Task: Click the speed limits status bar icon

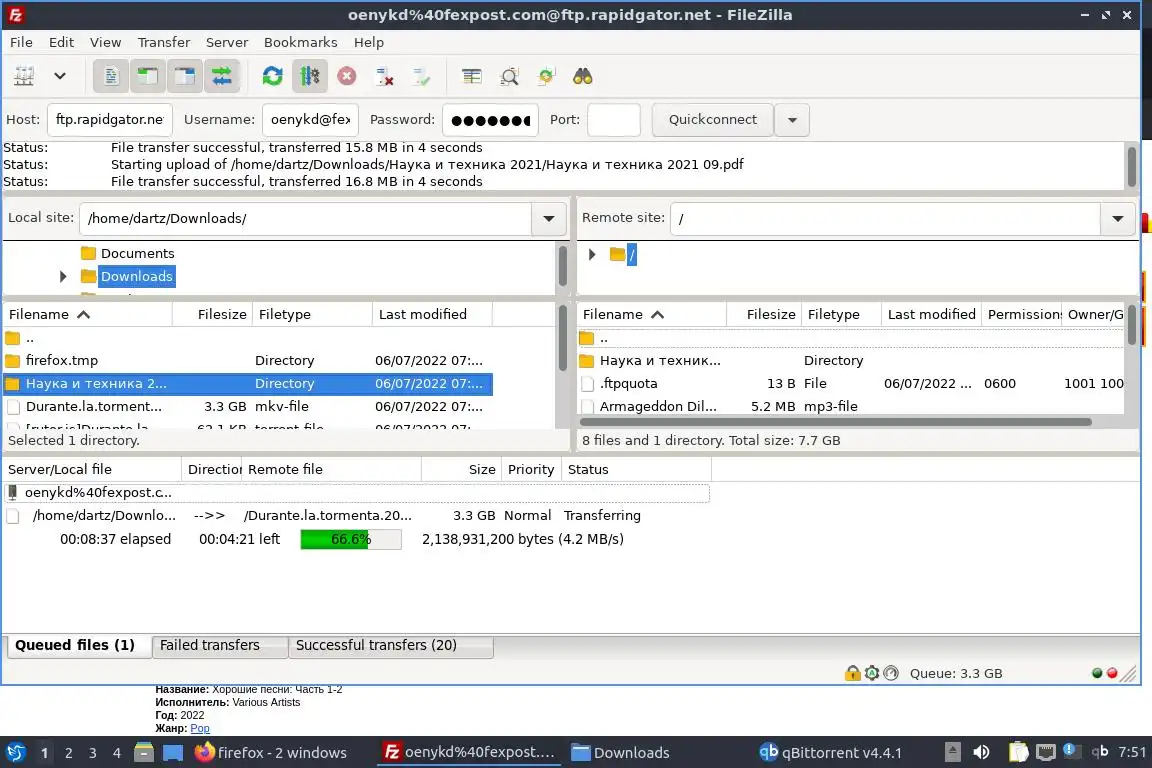Action: pos(891,673)
